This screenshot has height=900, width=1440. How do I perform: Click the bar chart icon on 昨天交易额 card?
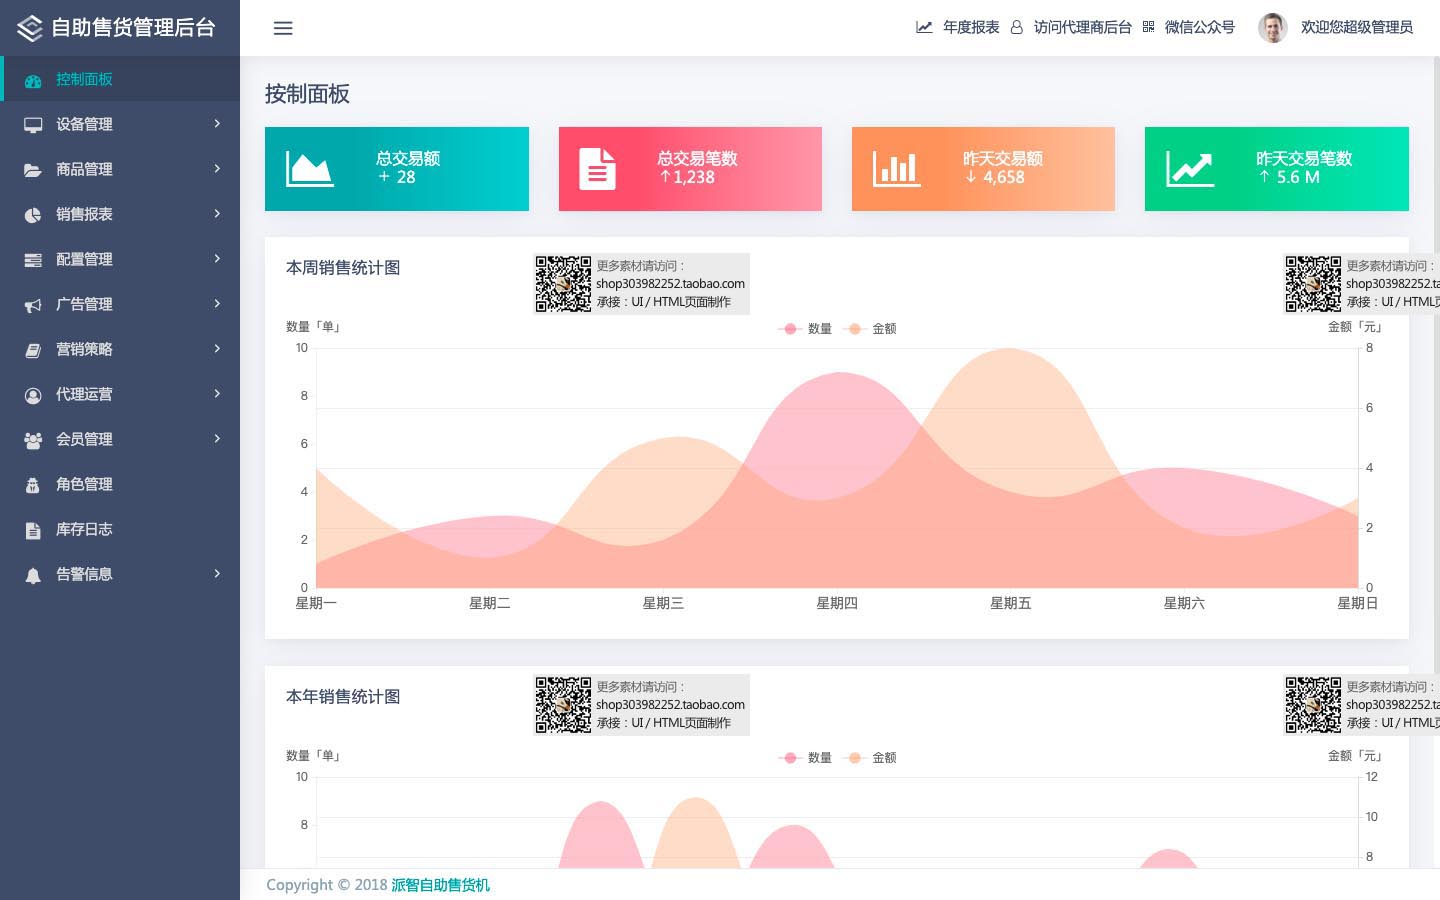[895, 169]
